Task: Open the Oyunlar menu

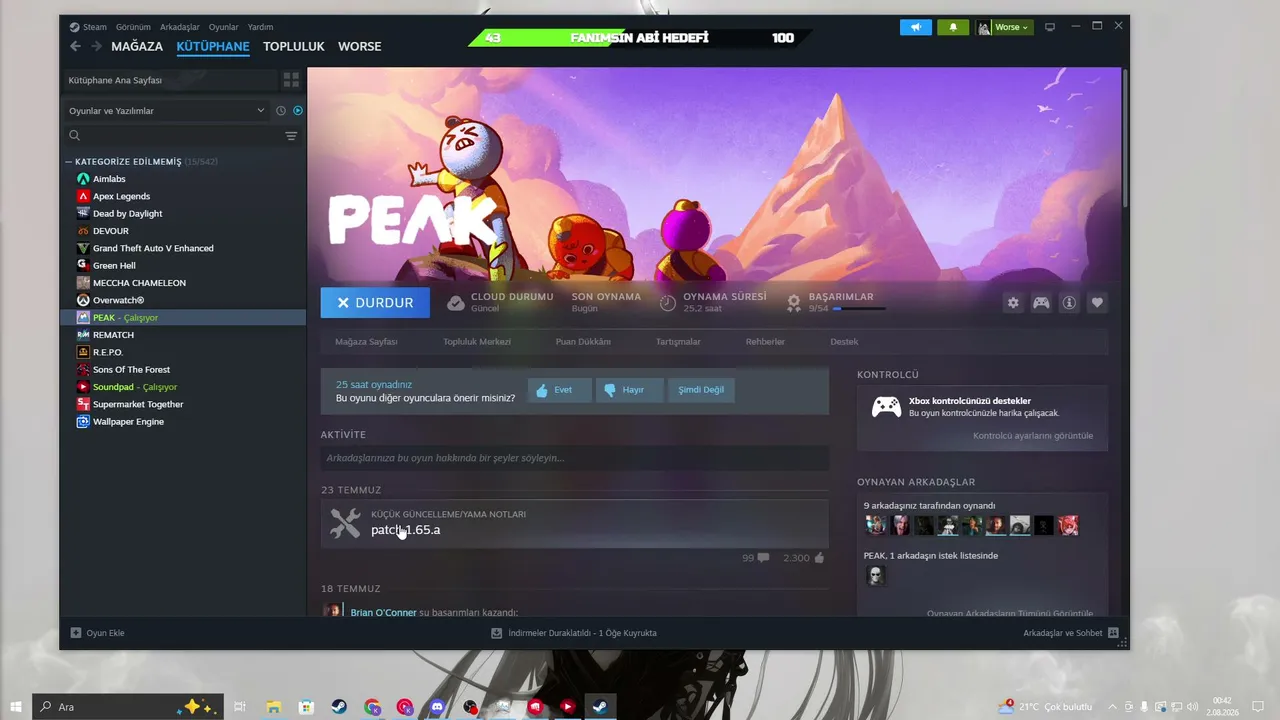Action: (x=224, y=27)
